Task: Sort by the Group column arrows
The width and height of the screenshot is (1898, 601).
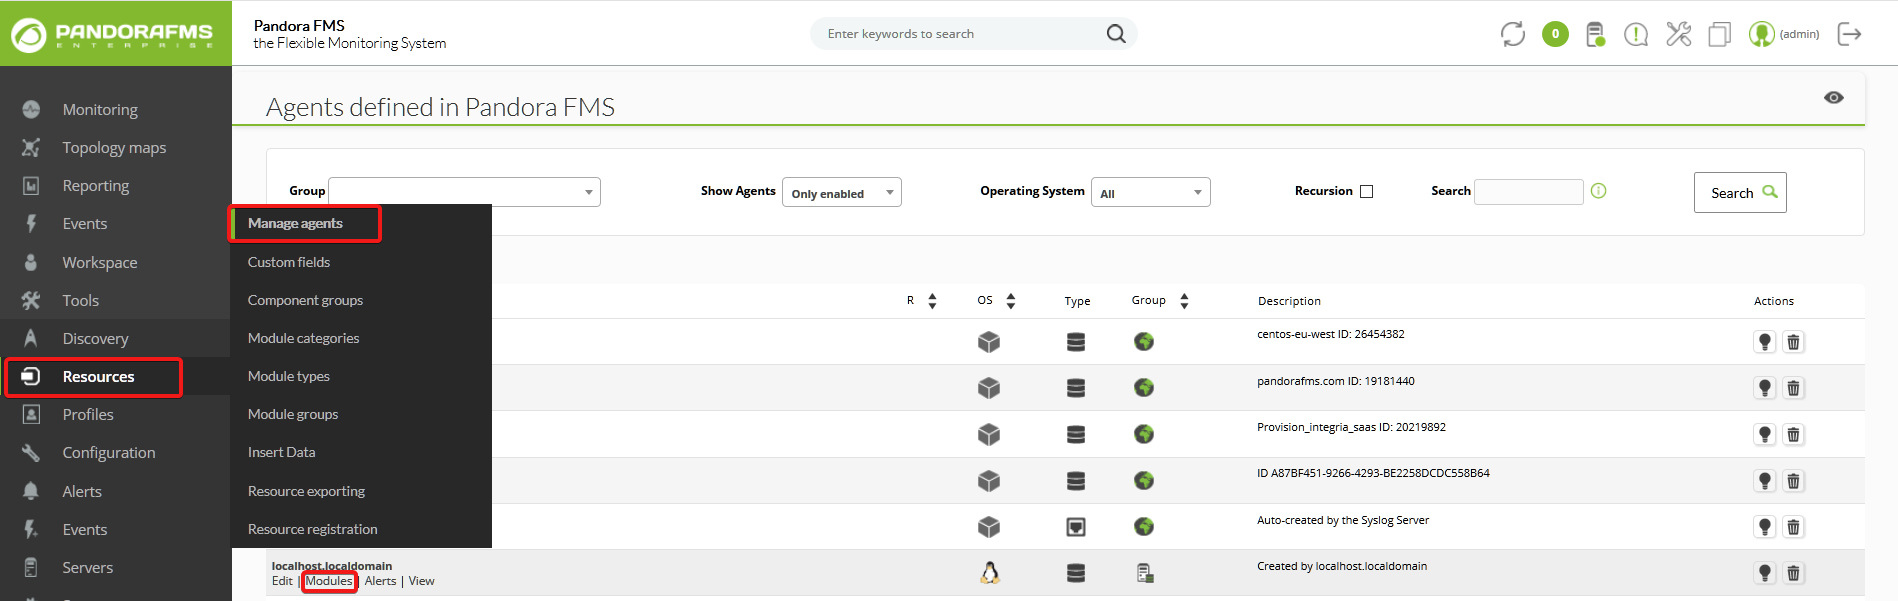Action: [1184, 301]
